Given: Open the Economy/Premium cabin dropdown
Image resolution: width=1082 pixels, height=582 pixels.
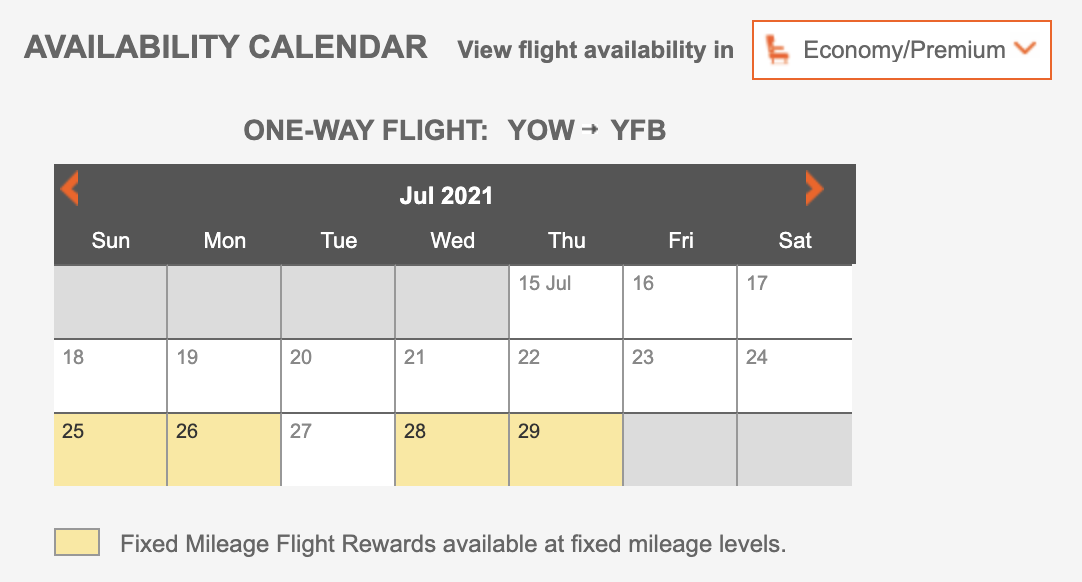Looking at the screenshot, I should pyautogui.click(x=902, y=49).
